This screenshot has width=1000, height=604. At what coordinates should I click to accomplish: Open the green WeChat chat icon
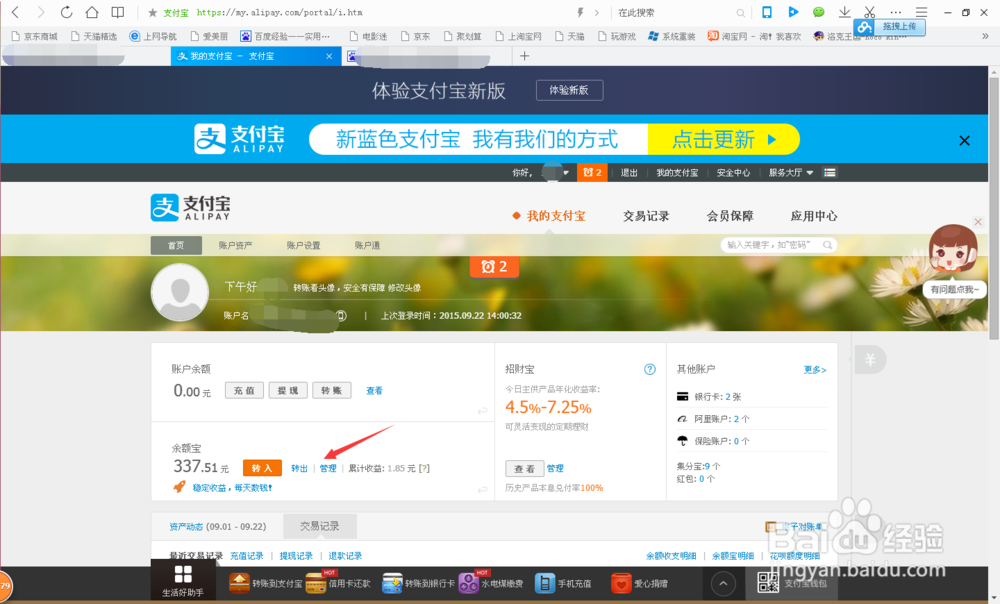[x=818, y=12]
